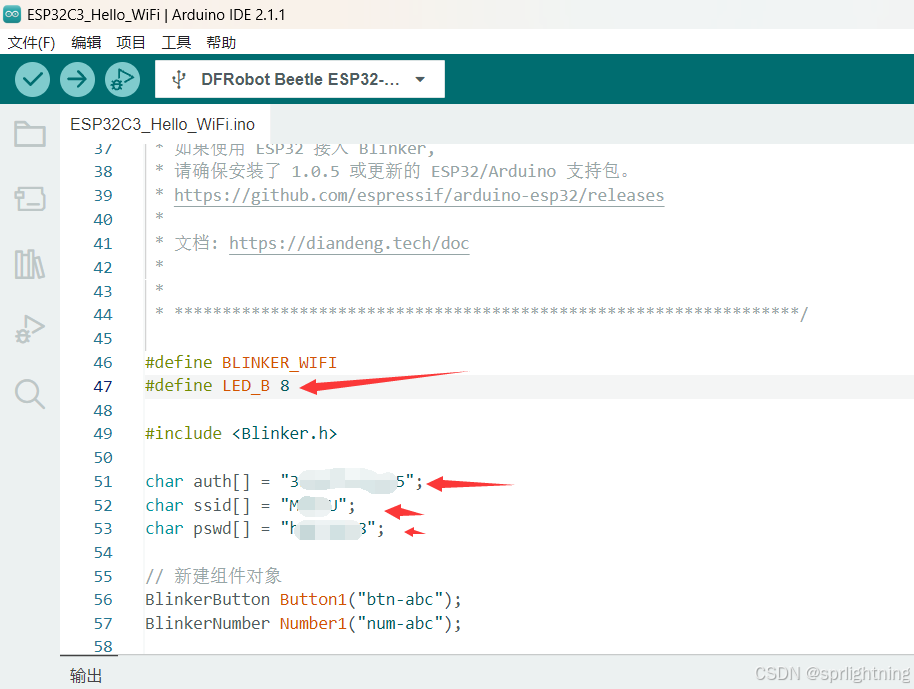Open the 工具 menu
914x689 pixels.
point(176,43)
